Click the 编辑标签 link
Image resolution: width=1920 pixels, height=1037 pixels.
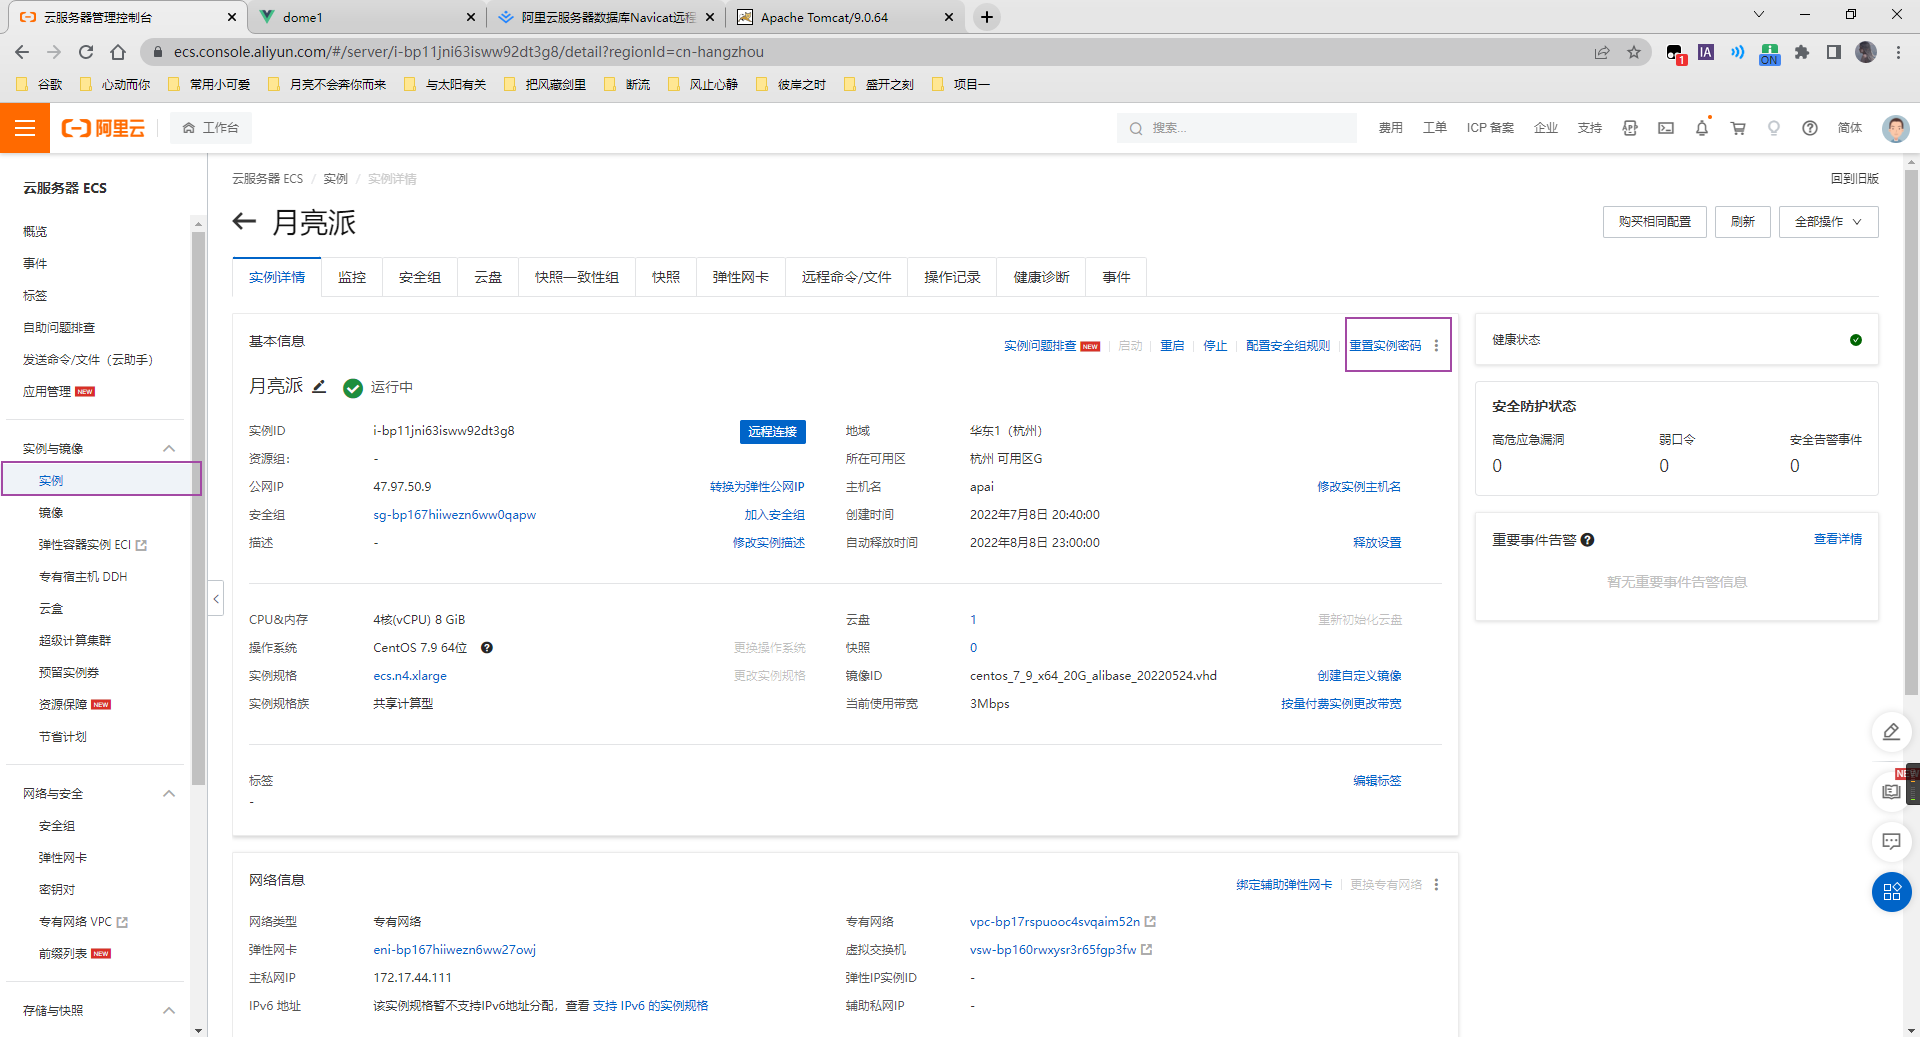[1377, 781]
